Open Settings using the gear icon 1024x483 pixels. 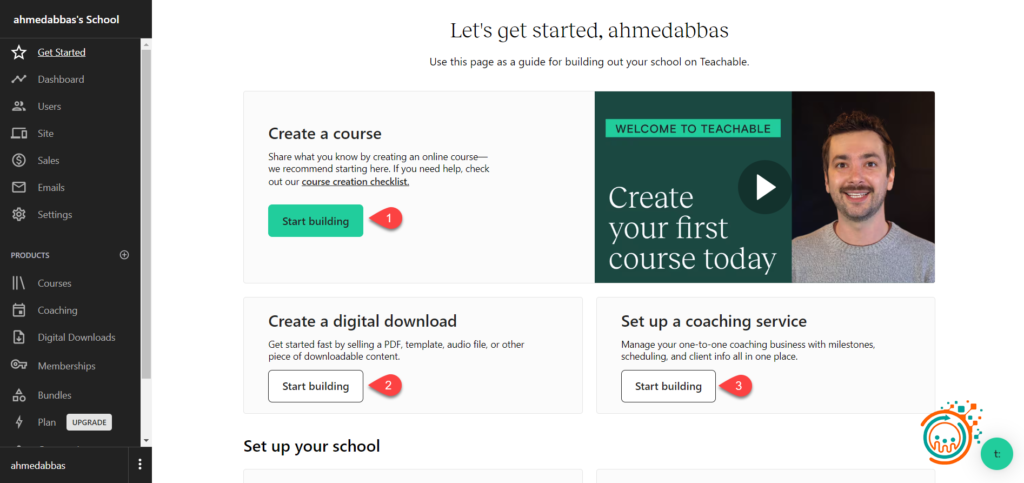coord(18,214)
